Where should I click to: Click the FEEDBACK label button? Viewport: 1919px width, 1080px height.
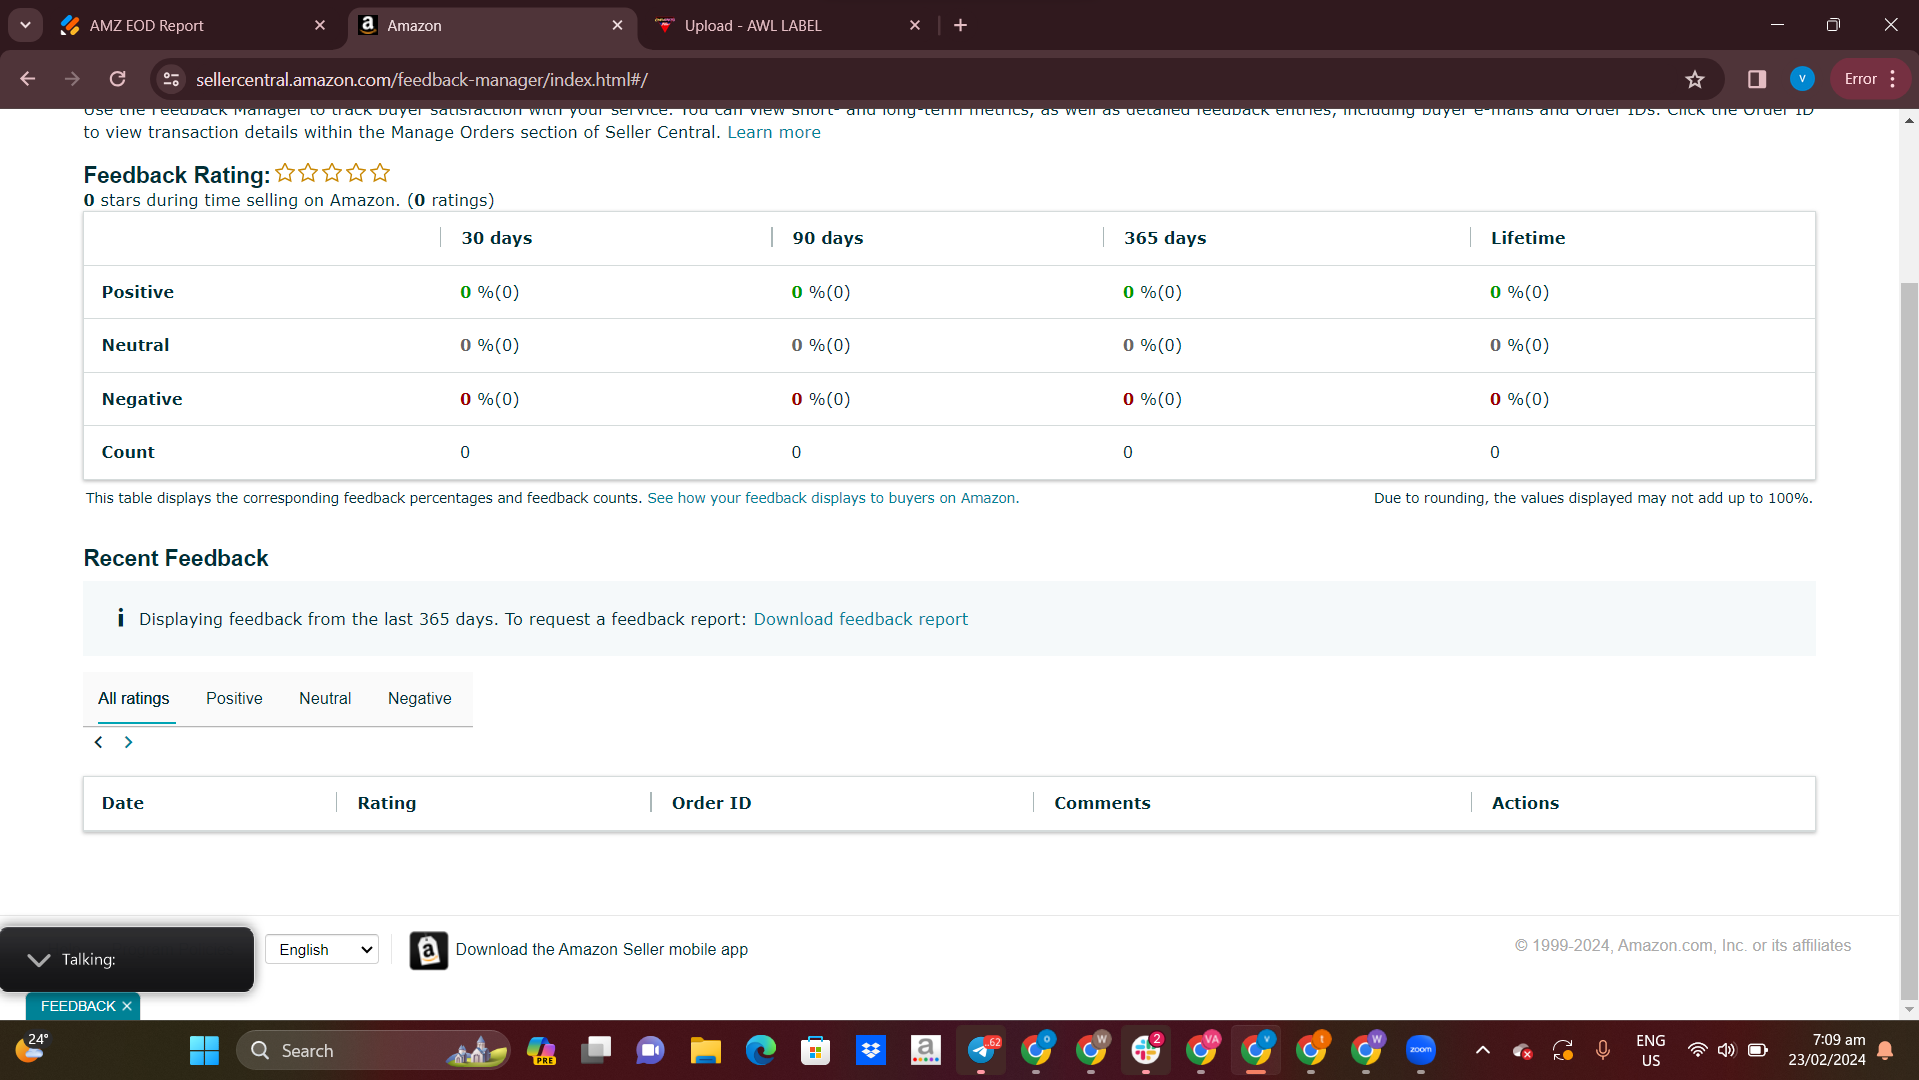pyautogui.click(x=78, y=1006)
